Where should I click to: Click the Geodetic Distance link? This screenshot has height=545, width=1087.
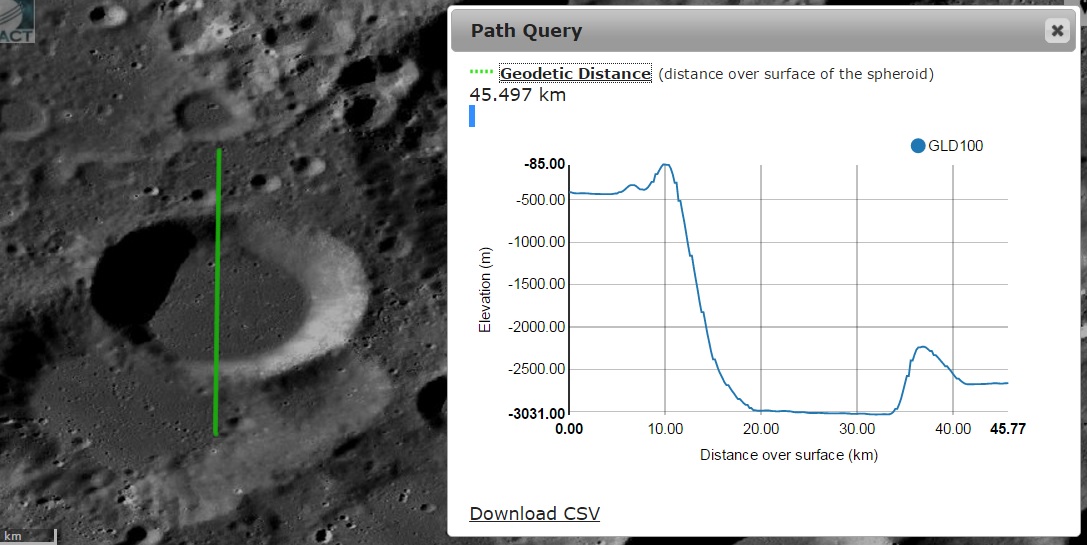[x=575, y=74]
